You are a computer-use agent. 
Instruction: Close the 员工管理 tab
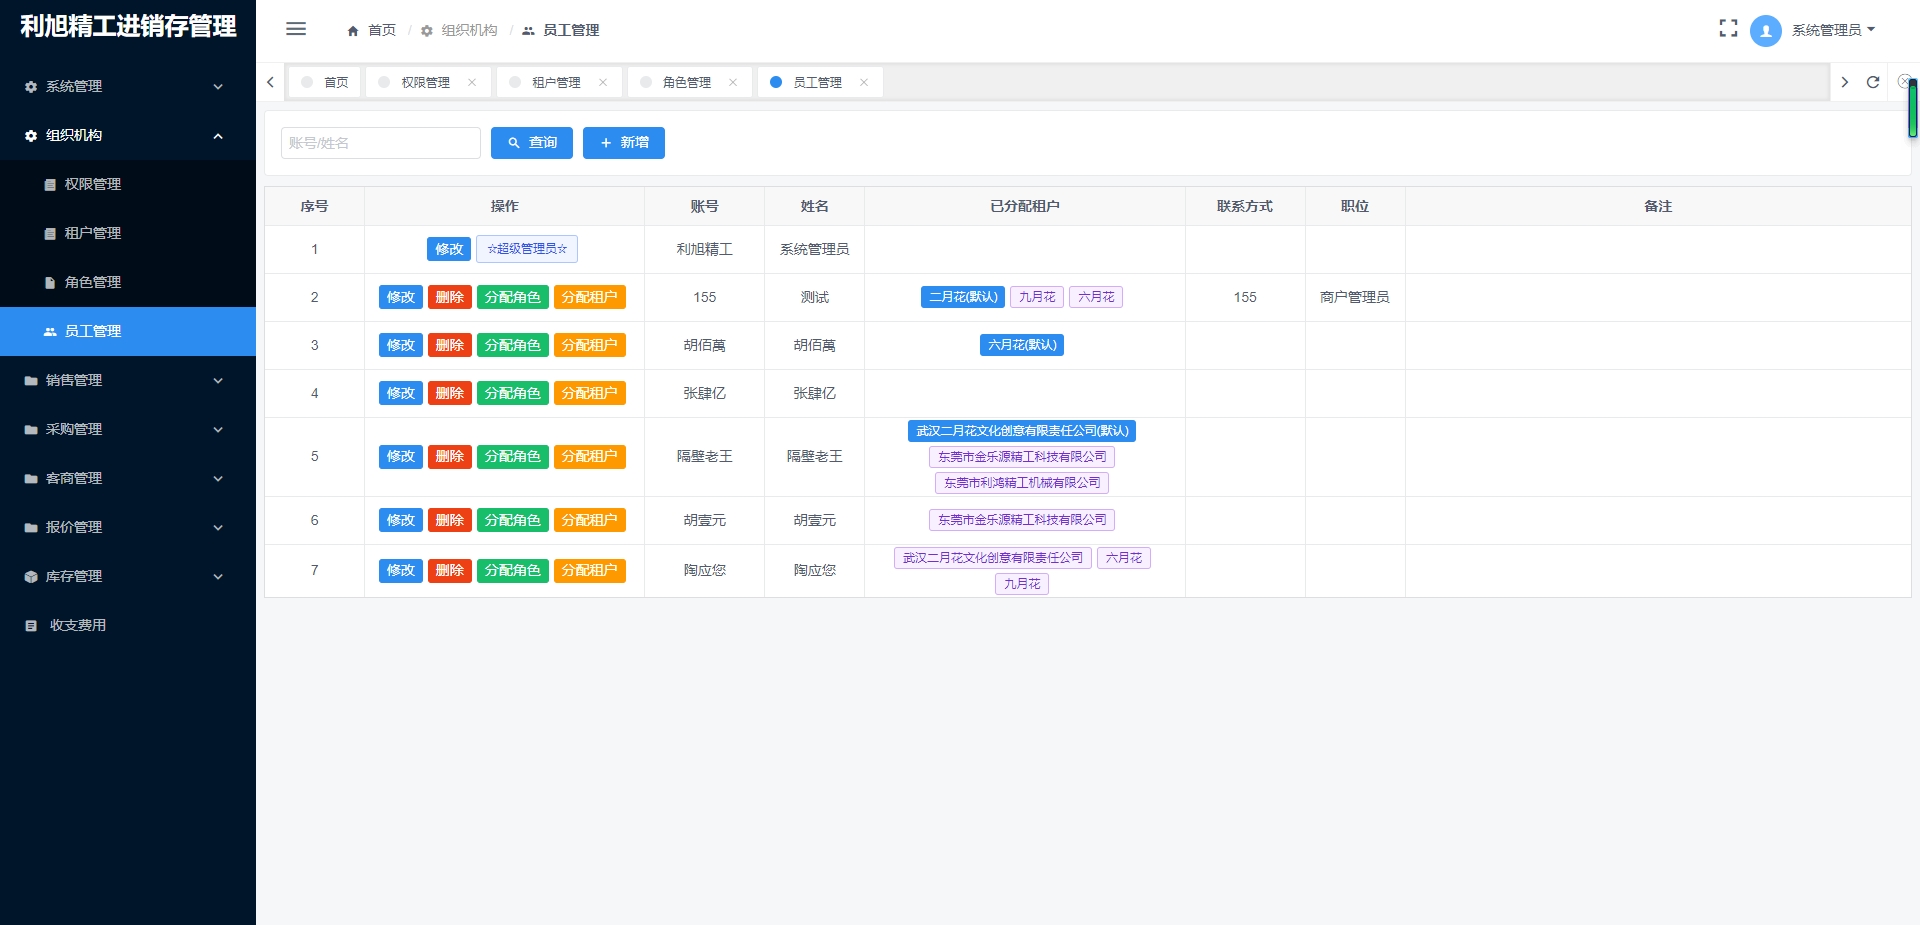click(x=864, y=82)
